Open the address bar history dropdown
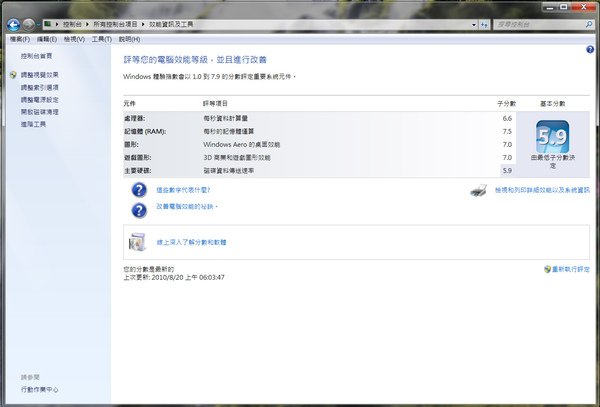 coord(474,24)
